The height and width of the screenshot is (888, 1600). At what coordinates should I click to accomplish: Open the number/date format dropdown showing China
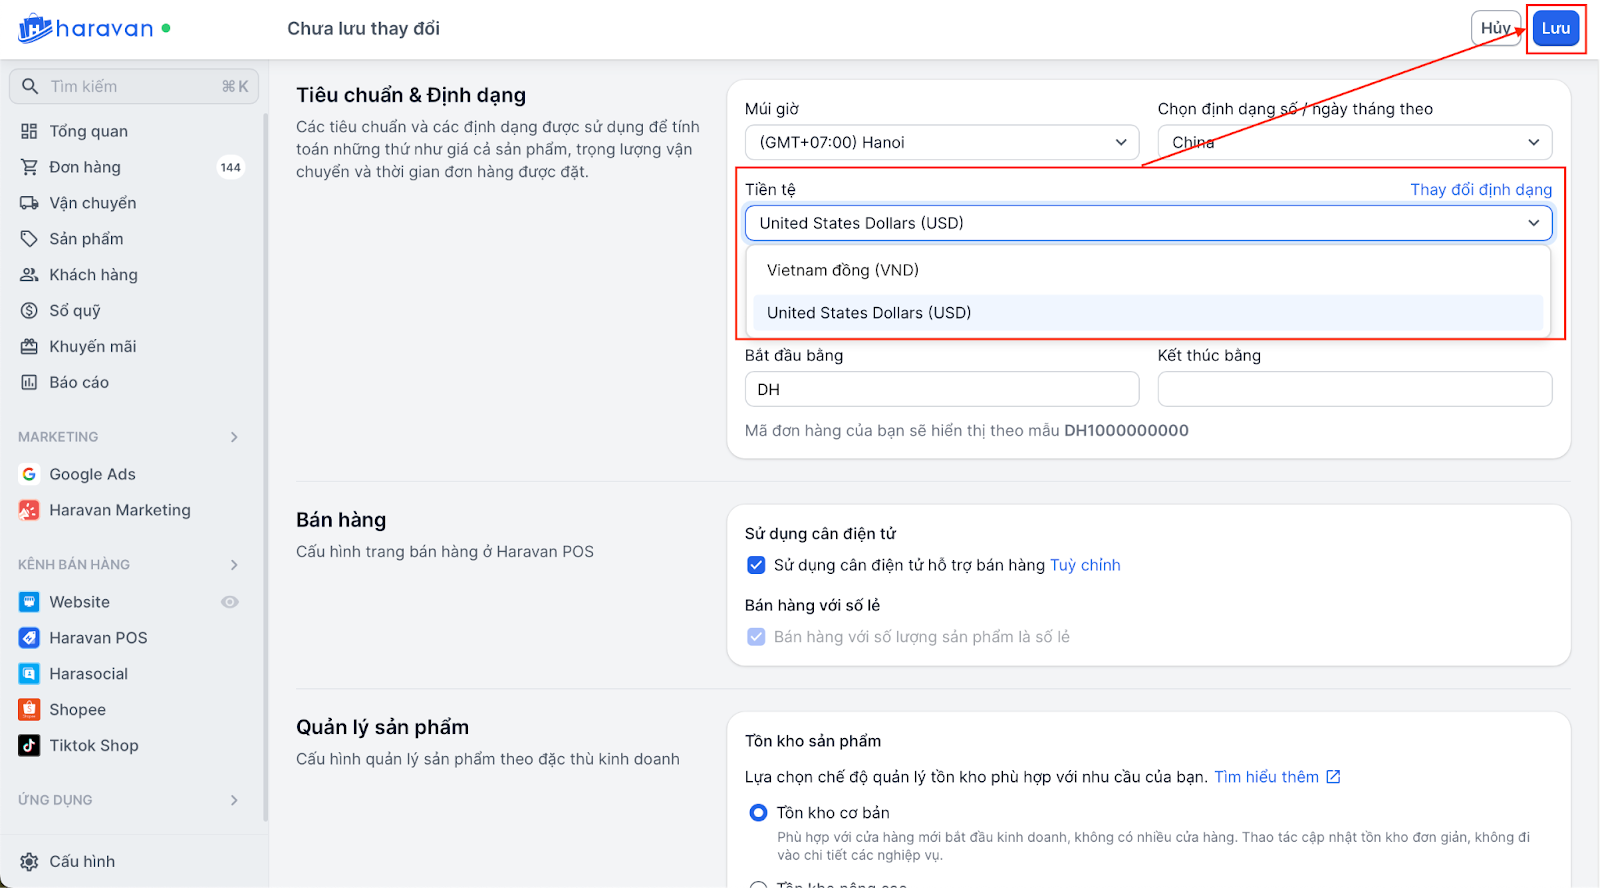pos(1355,142)
